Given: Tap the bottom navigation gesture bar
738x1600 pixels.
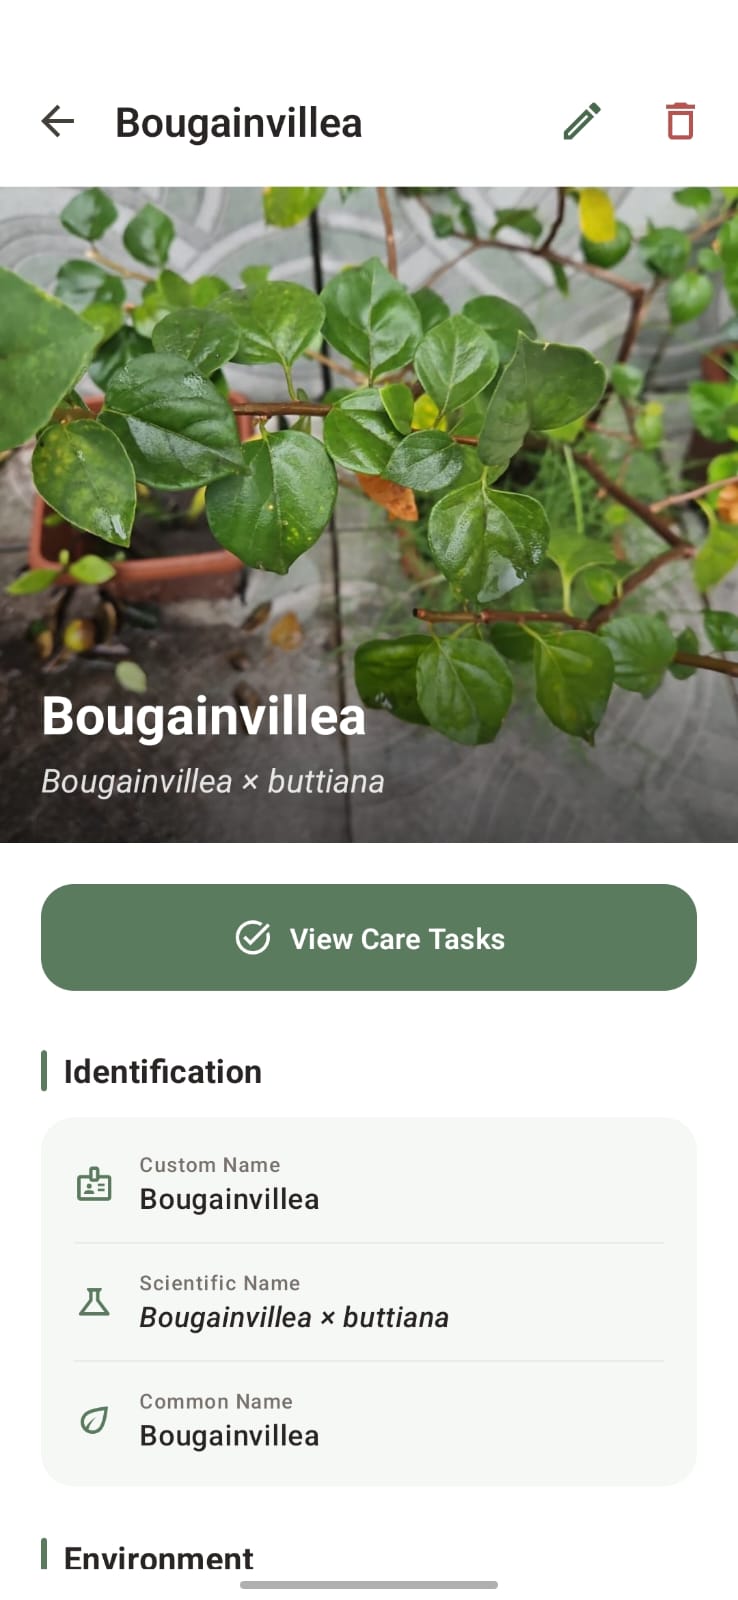Looking at the screenshot, I should (x=369, y=1585).
